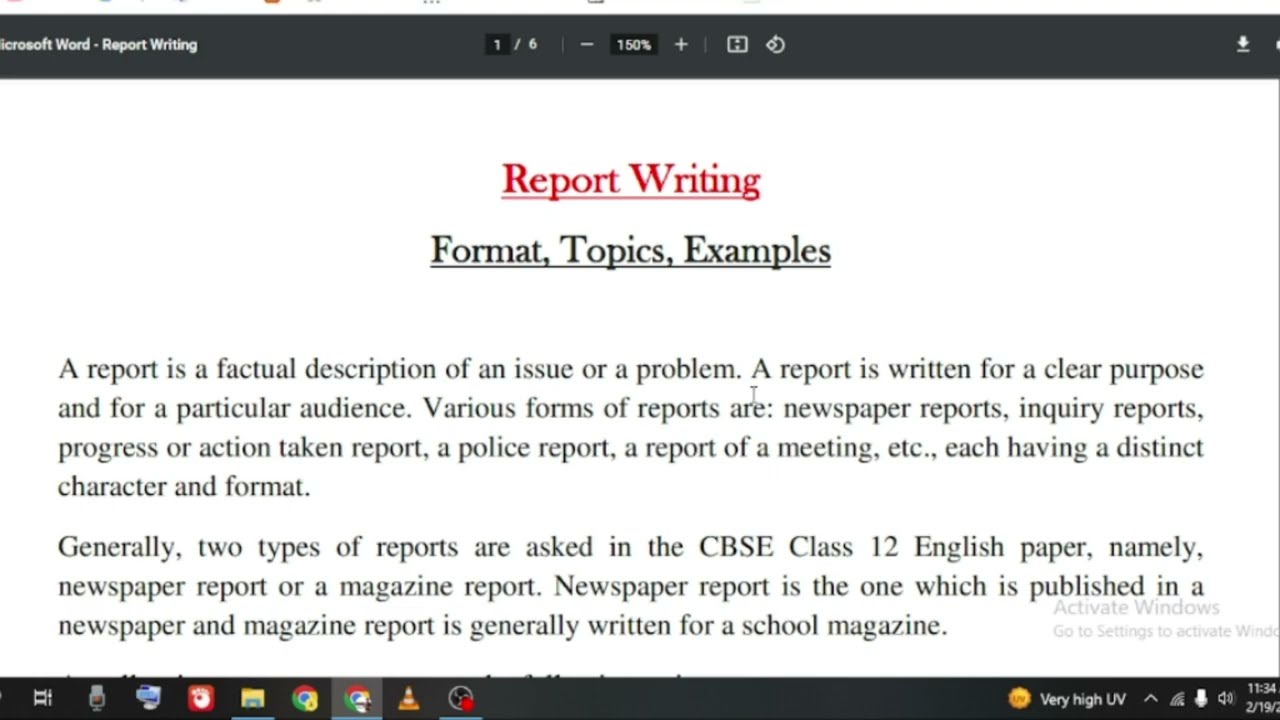Viewport: 1280px width, 720px height.
Task: Click the 'Format, Topics, Examples' subheading
Action: tap(631, 250)
